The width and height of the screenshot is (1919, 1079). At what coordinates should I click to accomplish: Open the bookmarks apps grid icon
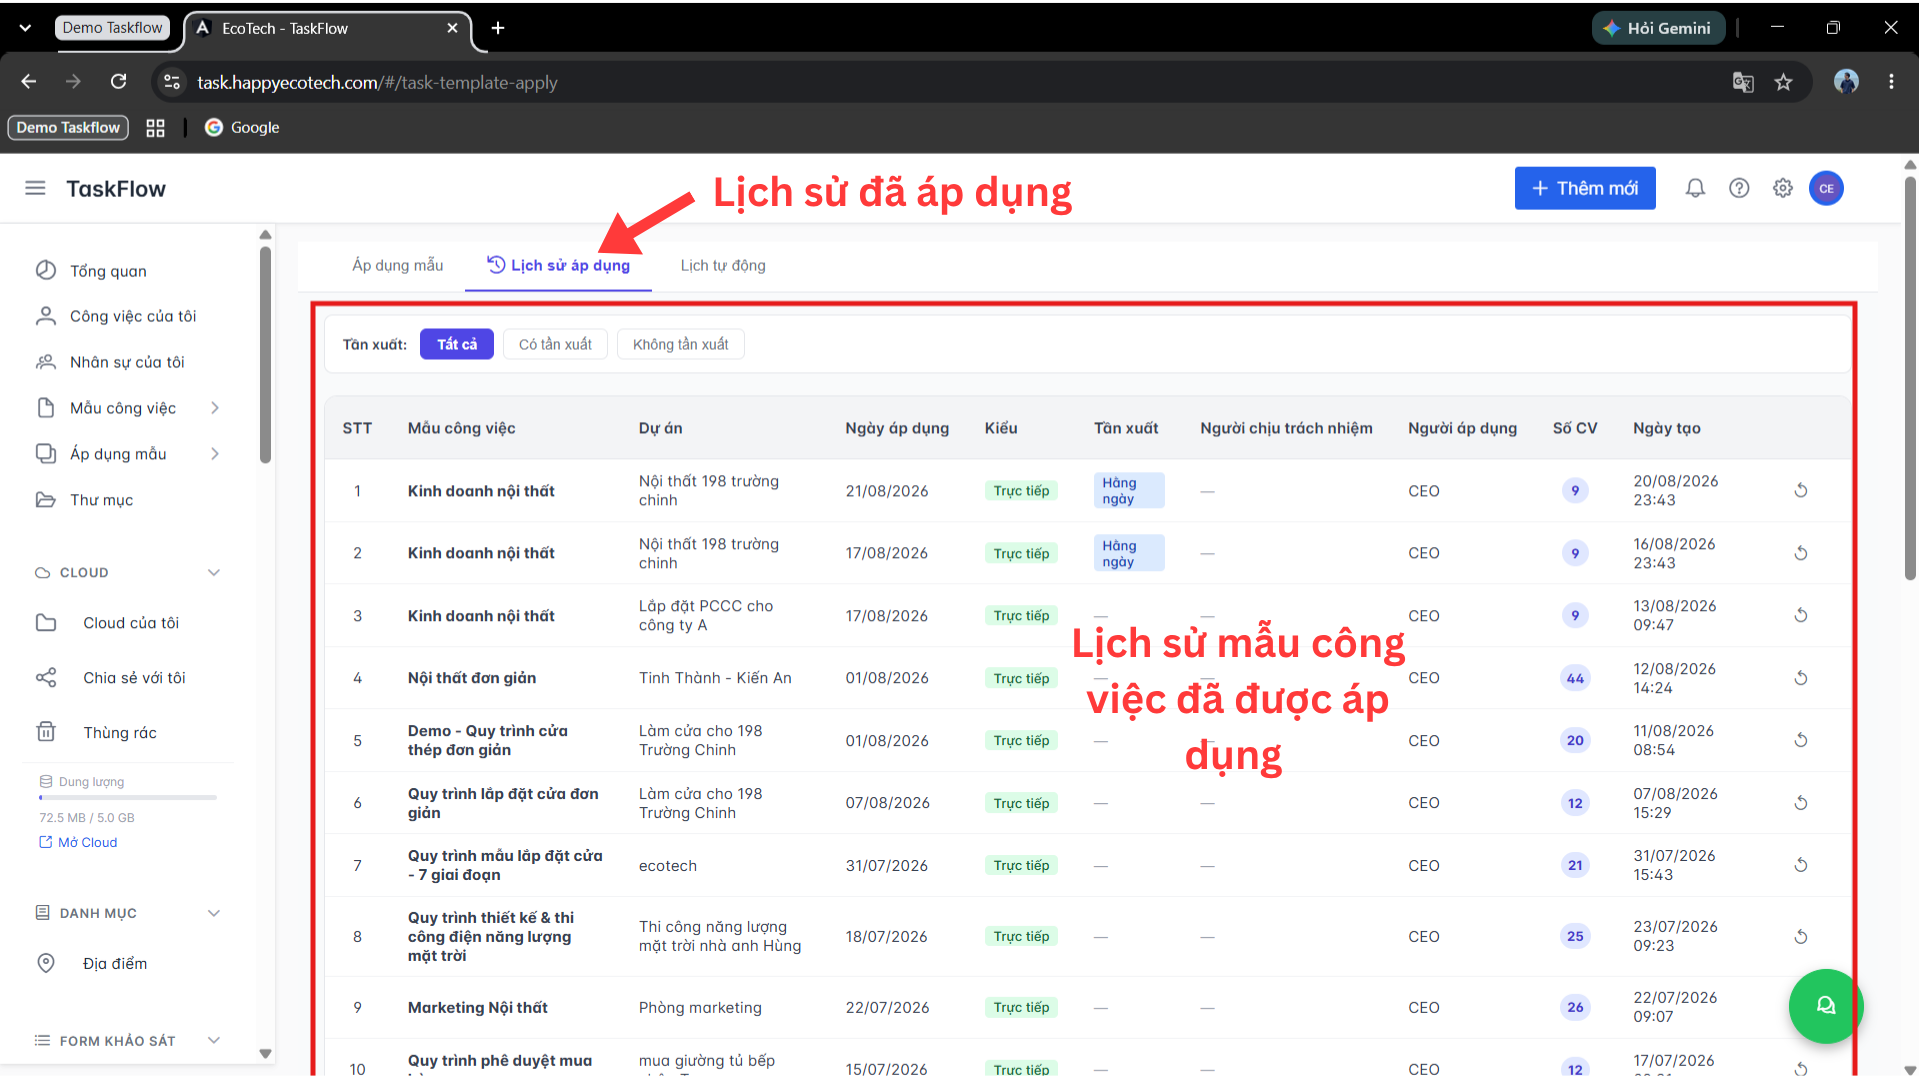[x=155, y=128]
